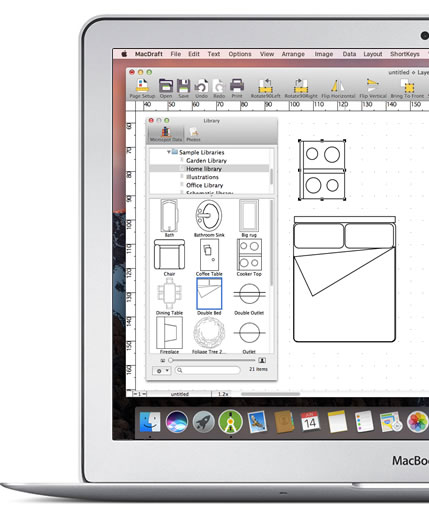Select the Coffee Table symbol
The image size is (429, 524).
[209, 257]
